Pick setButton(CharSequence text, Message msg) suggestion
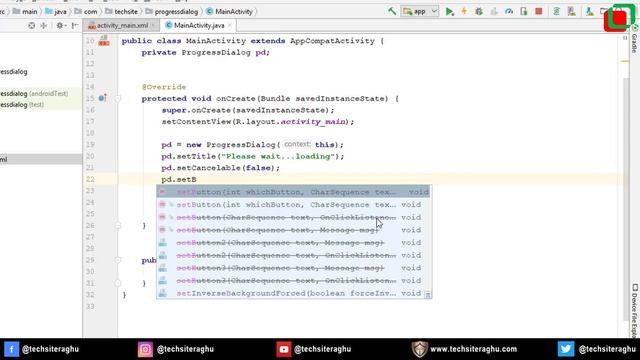 coord(293,230)
